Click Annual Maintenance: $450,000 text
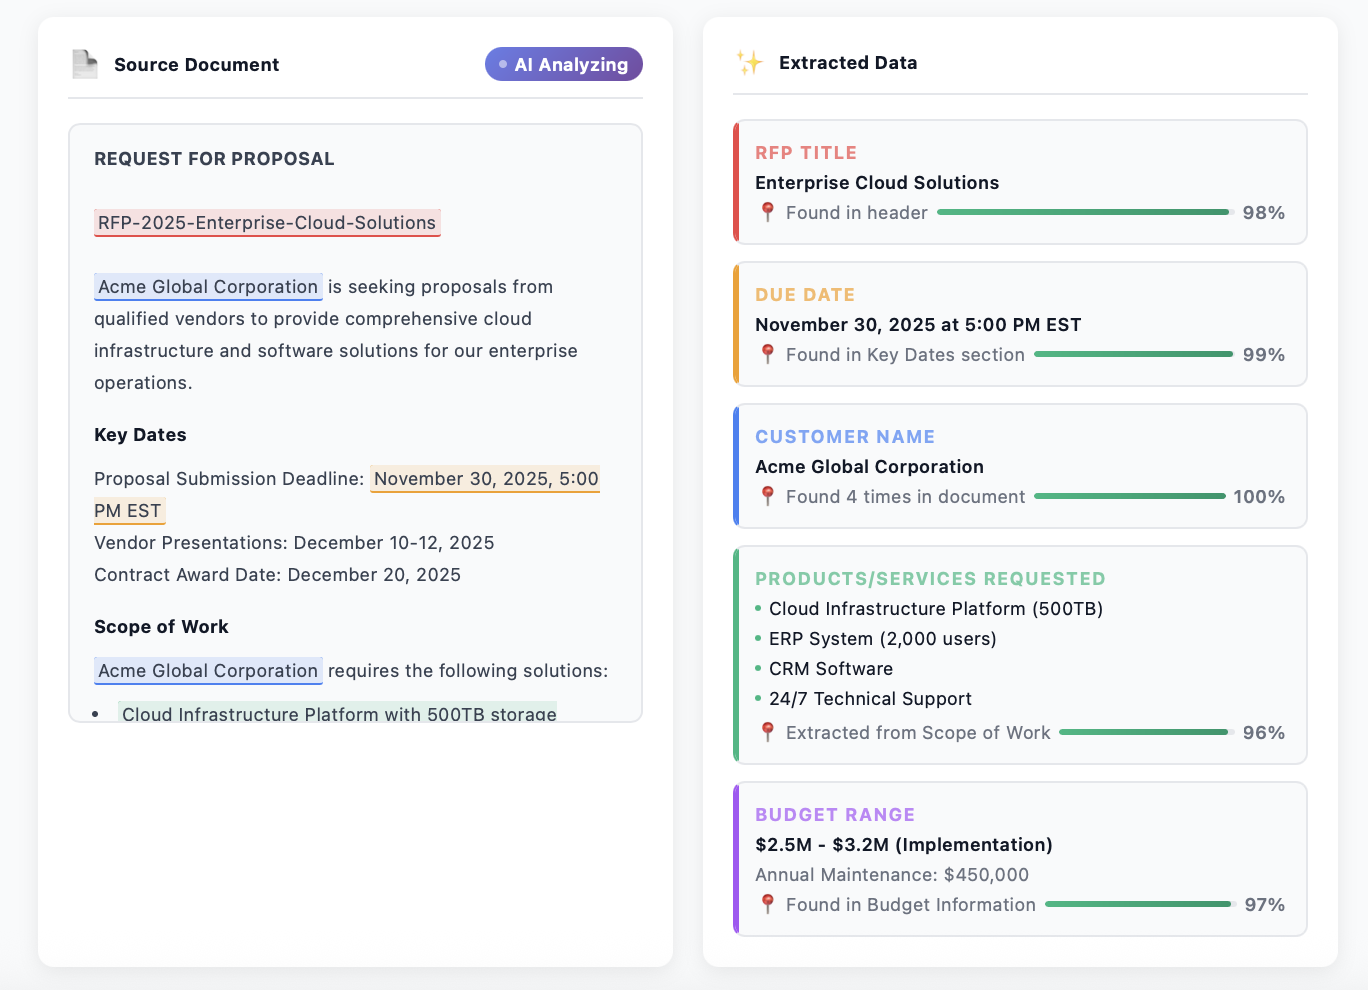Screen dimensions: 1368x990 click(892, 875)
